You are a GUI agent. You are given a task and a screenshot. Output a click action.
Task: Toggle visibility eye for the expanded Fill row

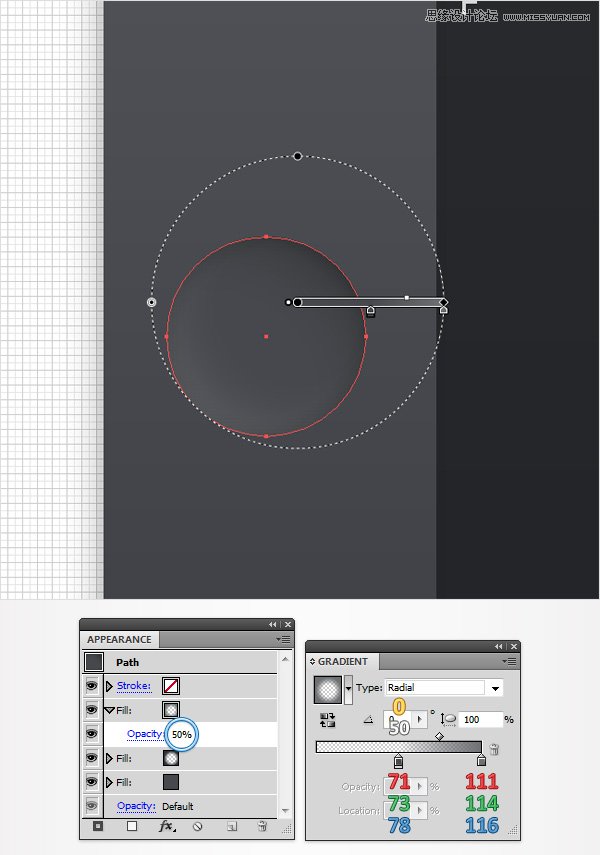pyautogui.click(x=92, y=709)
